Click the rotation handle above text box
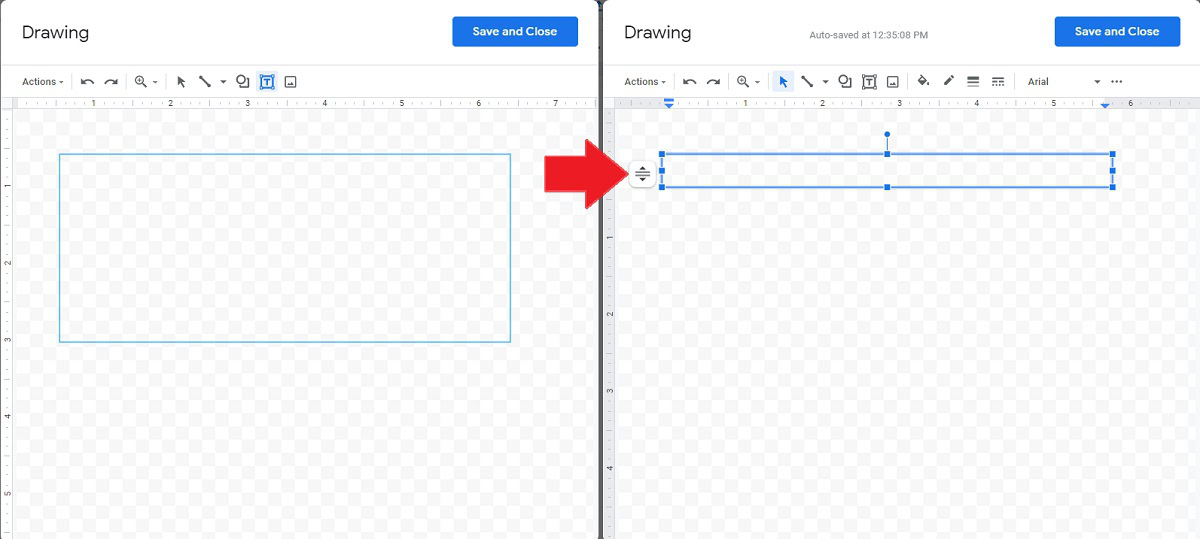The width and height of the screenshot is (1200, 539). point(887,134)
